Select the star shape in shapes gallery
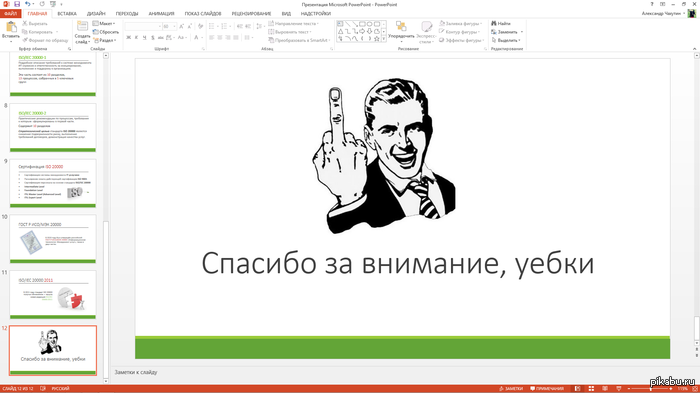 [x=377, y=39]
